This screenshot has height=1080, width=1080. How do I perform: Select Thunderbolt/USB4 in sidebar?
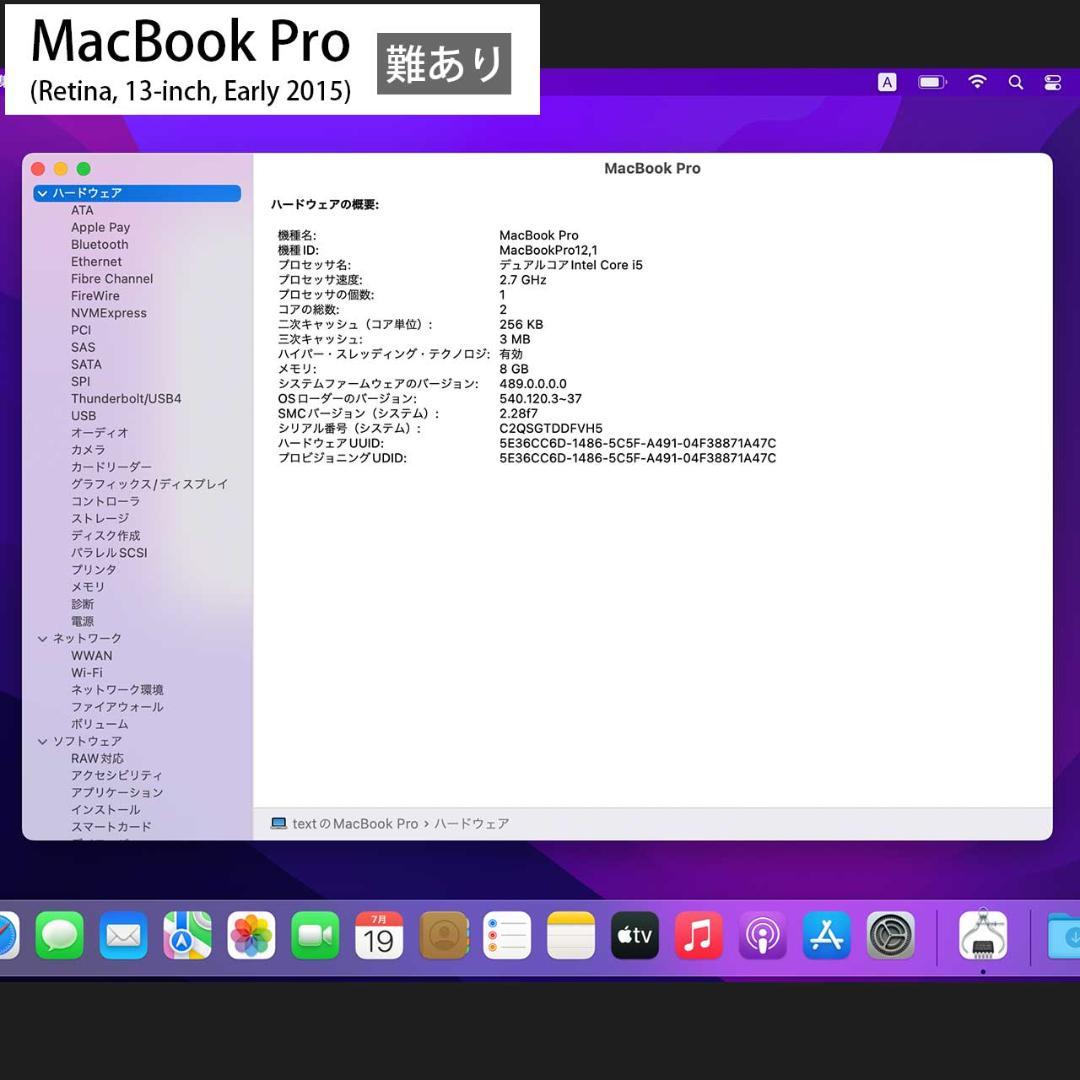point(126,399)
